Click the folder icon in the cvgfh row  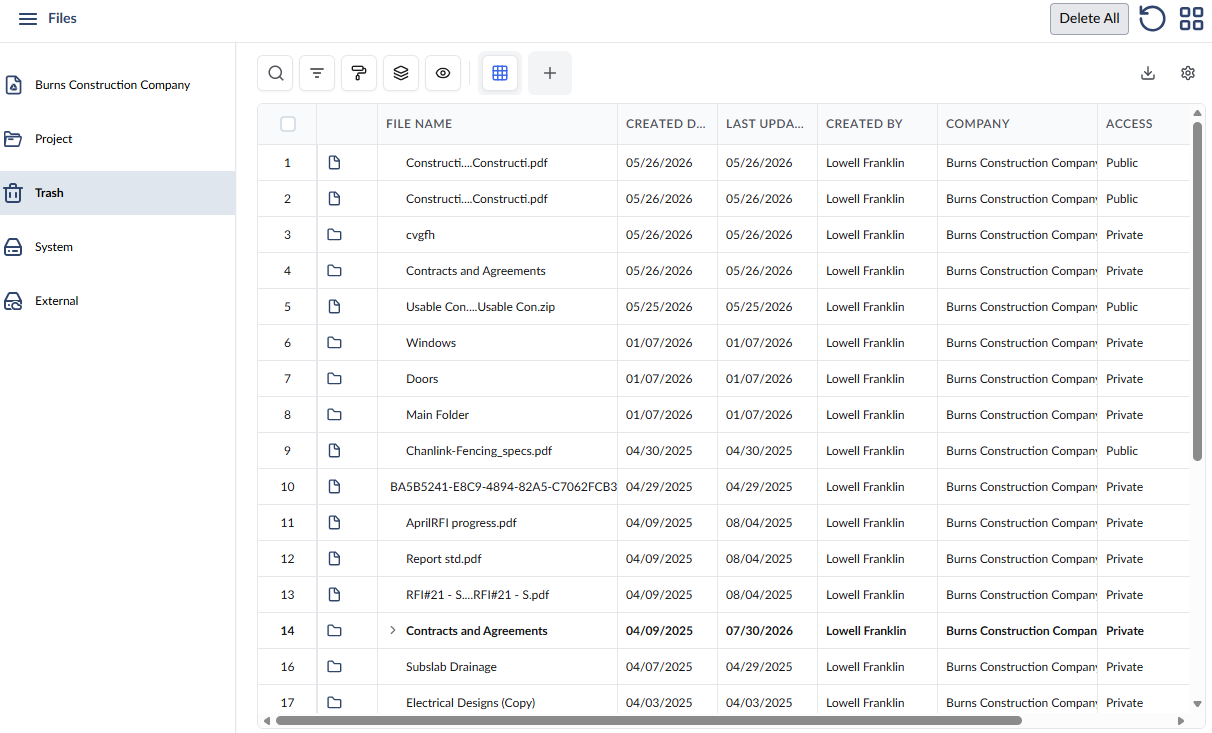335,235
